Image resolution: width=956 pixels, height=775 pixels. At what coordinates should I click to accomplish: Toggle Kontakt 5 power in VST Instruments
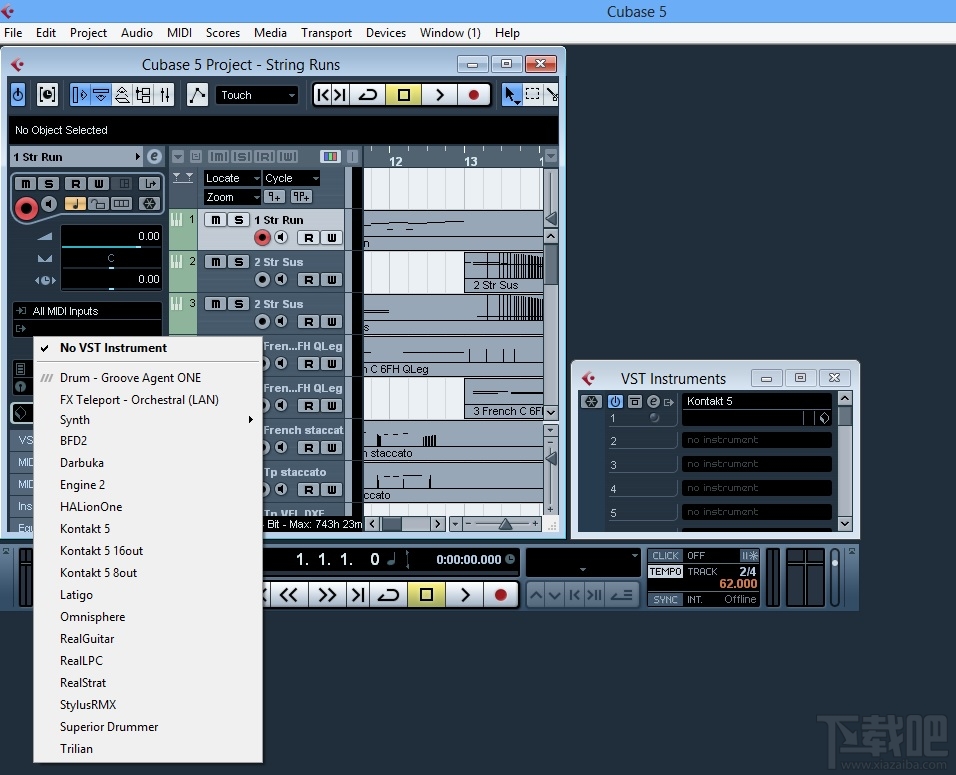click(615, 401)
